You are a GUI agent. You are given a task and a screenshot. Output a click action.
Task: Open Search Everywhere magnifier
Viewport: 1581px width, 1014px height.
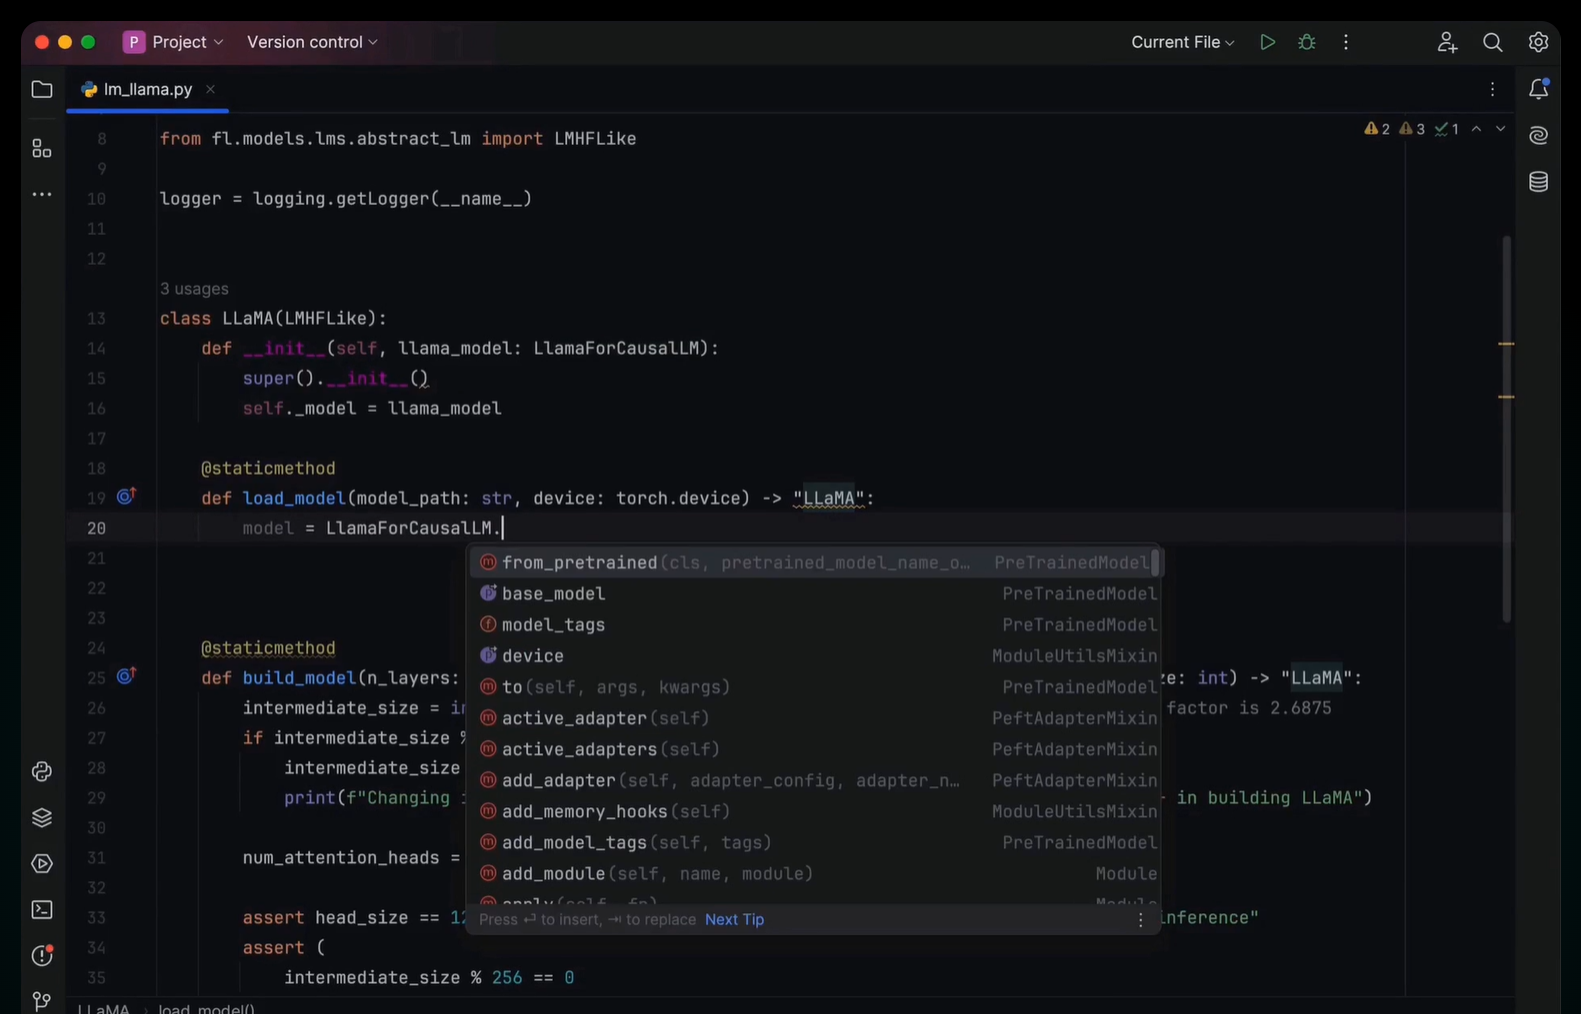(x=1493, y=42)
